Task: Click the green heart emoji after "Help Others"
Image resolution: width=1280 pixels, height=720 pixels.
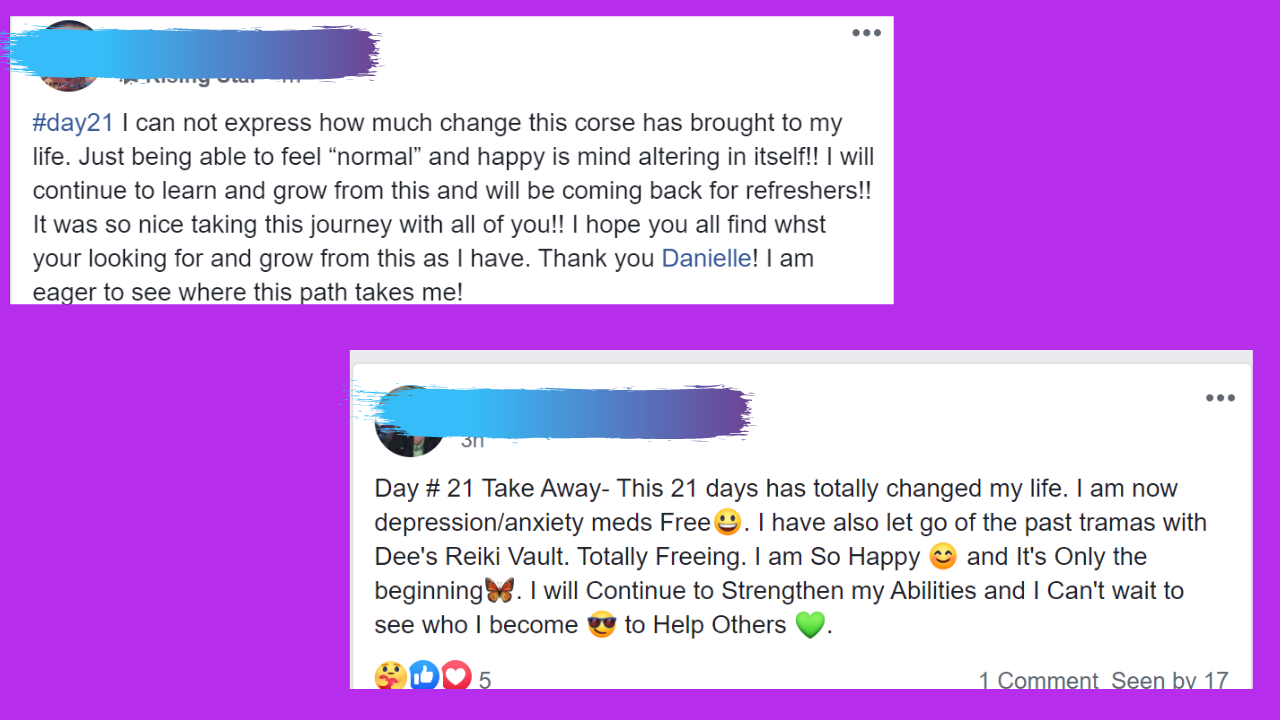Action: pyautogui.click(x=810, y=625)
